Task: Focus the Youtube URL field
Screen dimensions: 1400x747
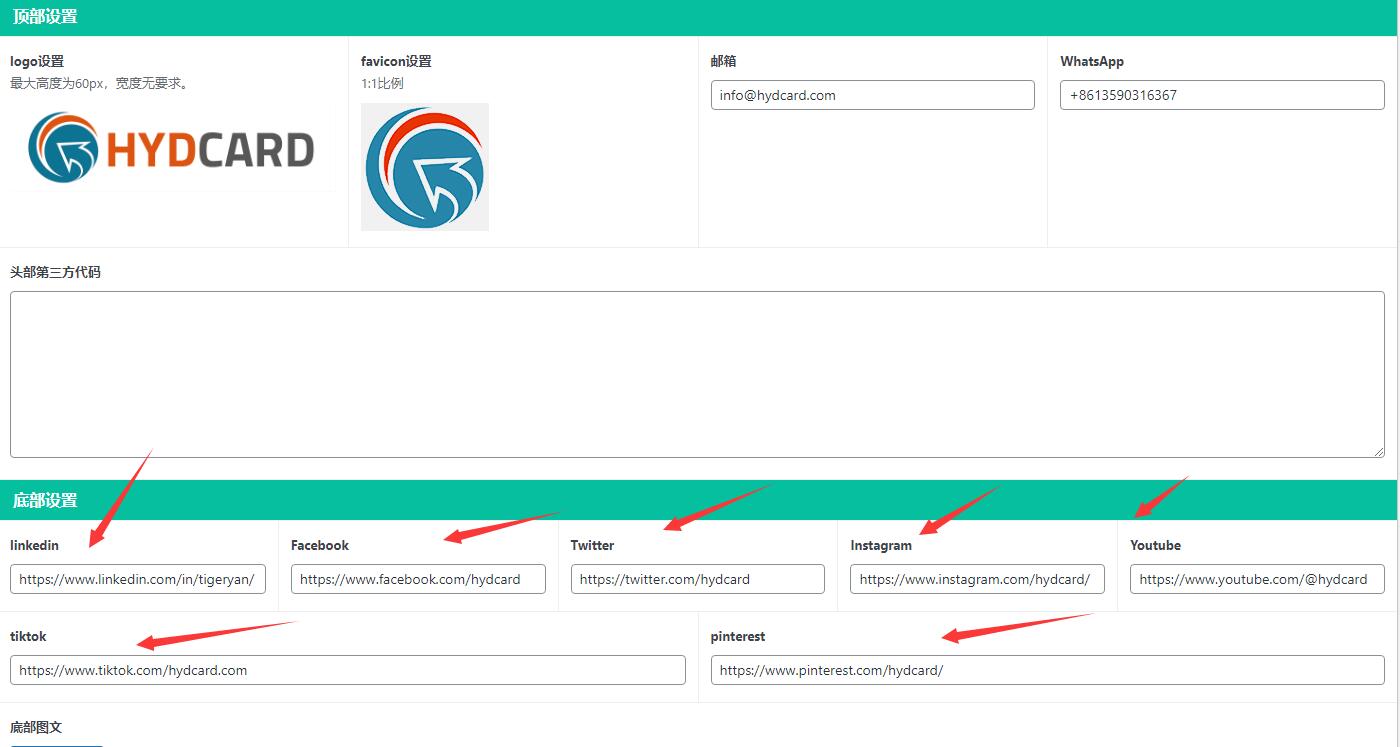Action: tap(1257, 579)
